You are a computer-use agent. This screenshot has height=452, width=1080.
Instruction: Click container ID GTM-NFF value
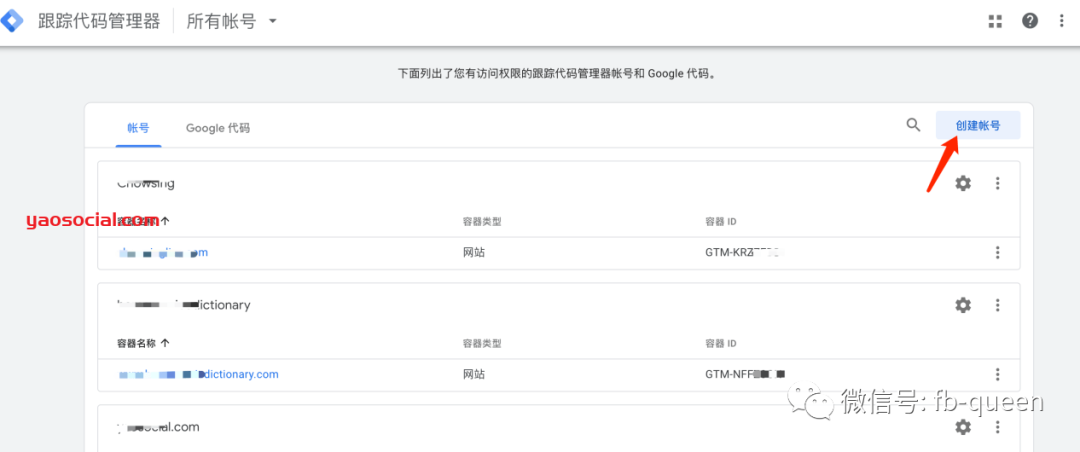pyautogui.click(x=745, y=374)
